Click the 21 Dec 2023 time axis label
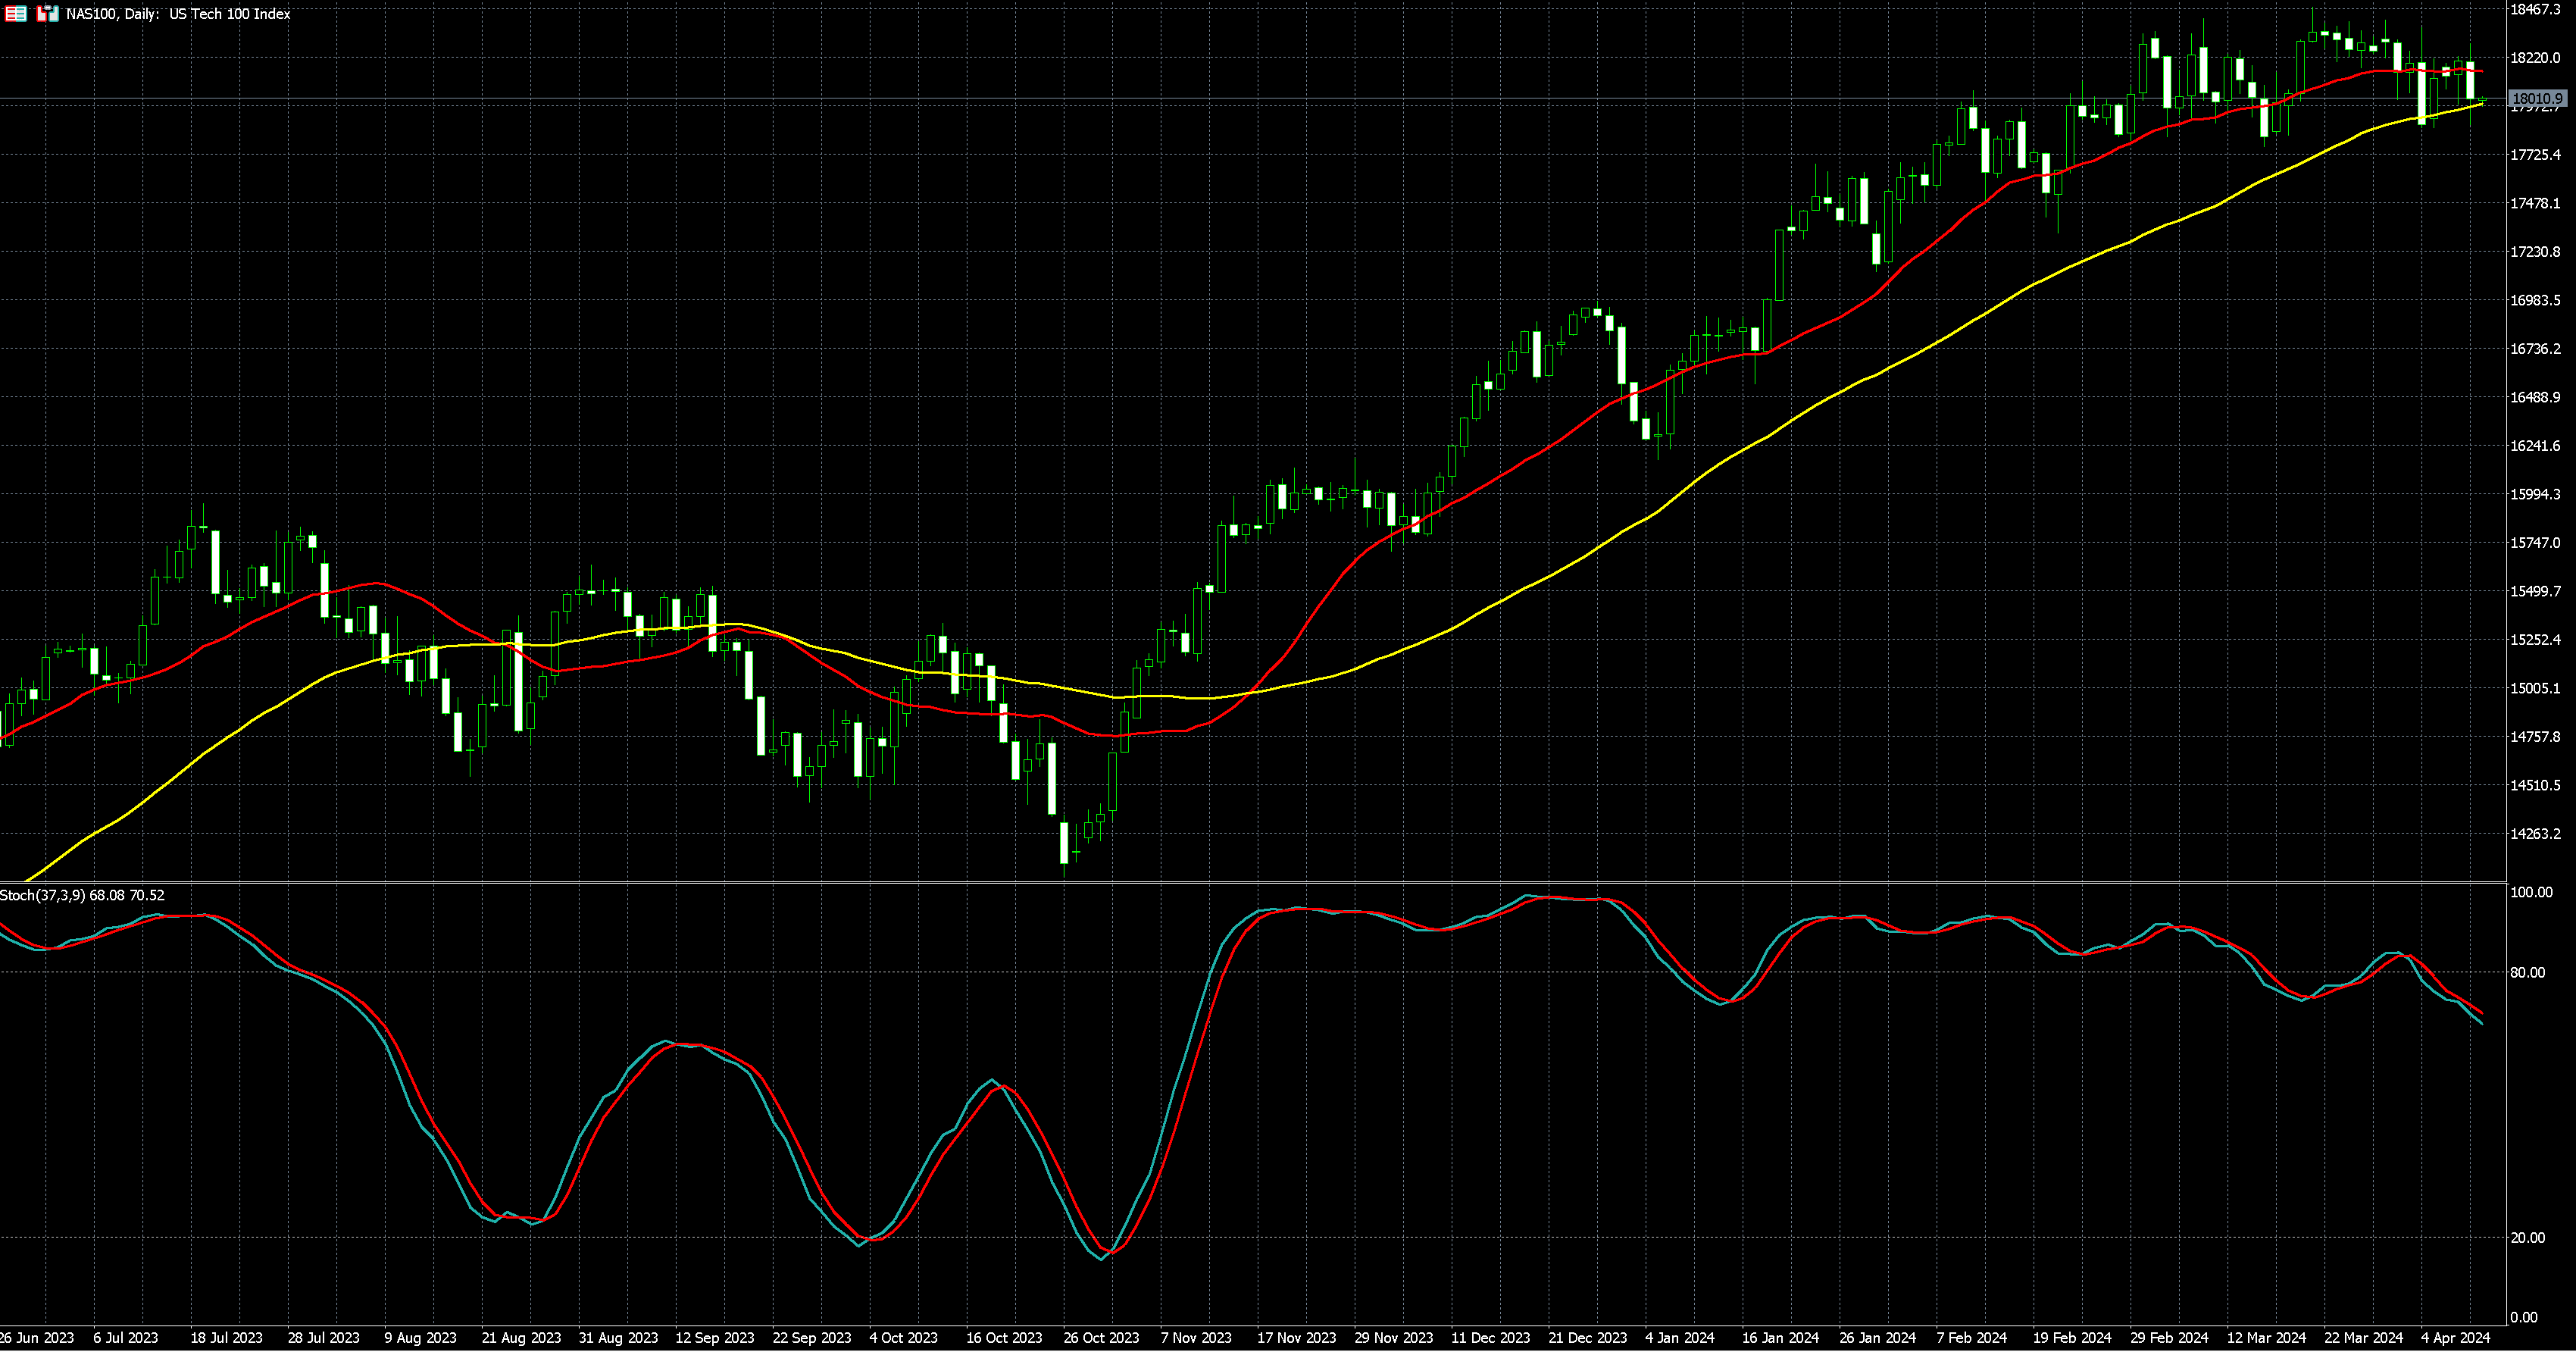2576x1352 pixels. 1587,1338
